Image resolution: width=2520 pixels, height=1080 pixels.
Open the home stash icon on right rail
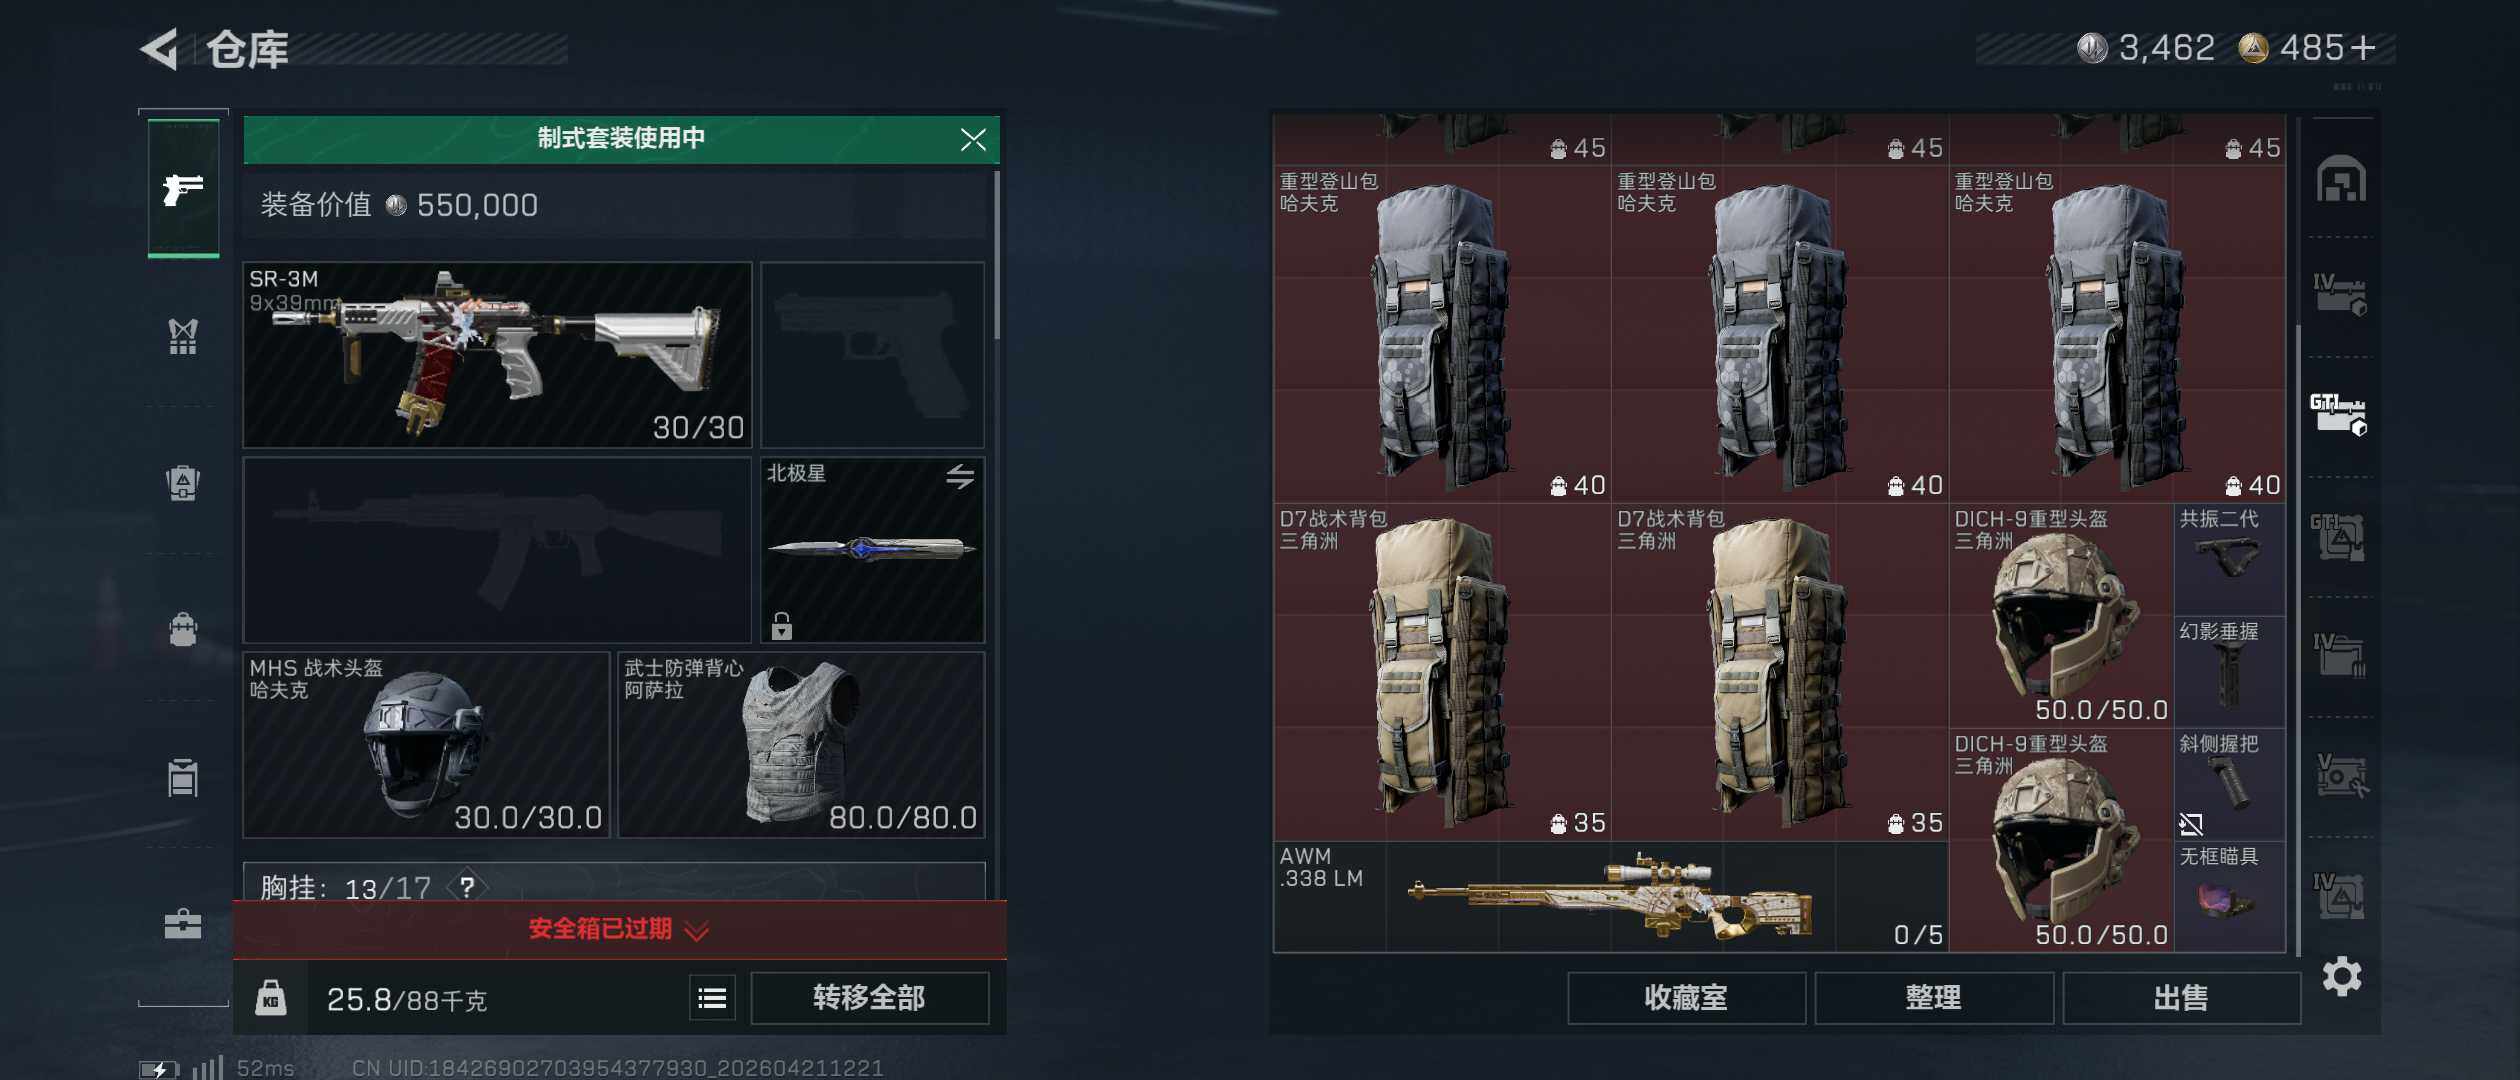[2341, 179]
